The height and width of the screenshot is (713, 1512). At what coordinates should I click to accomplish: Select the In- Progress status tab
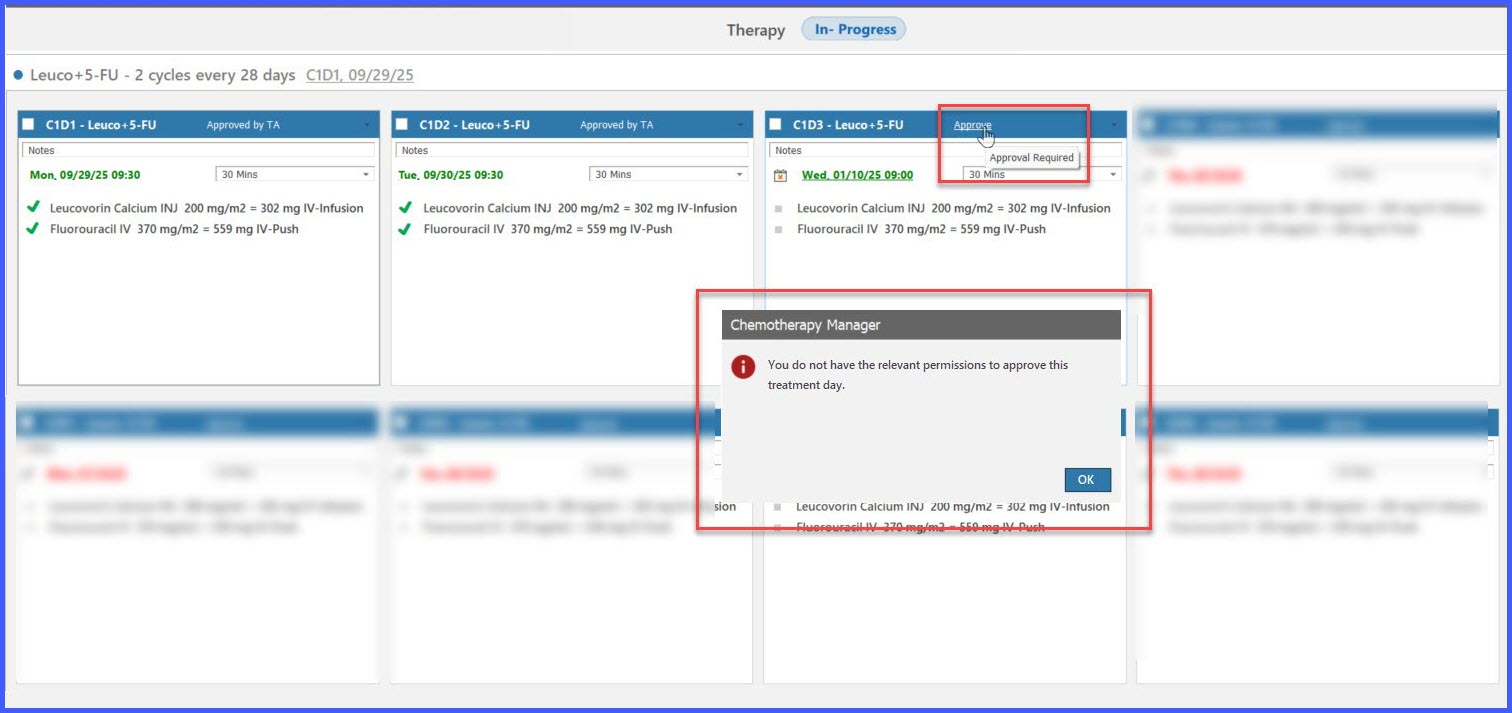click(854, 30)
